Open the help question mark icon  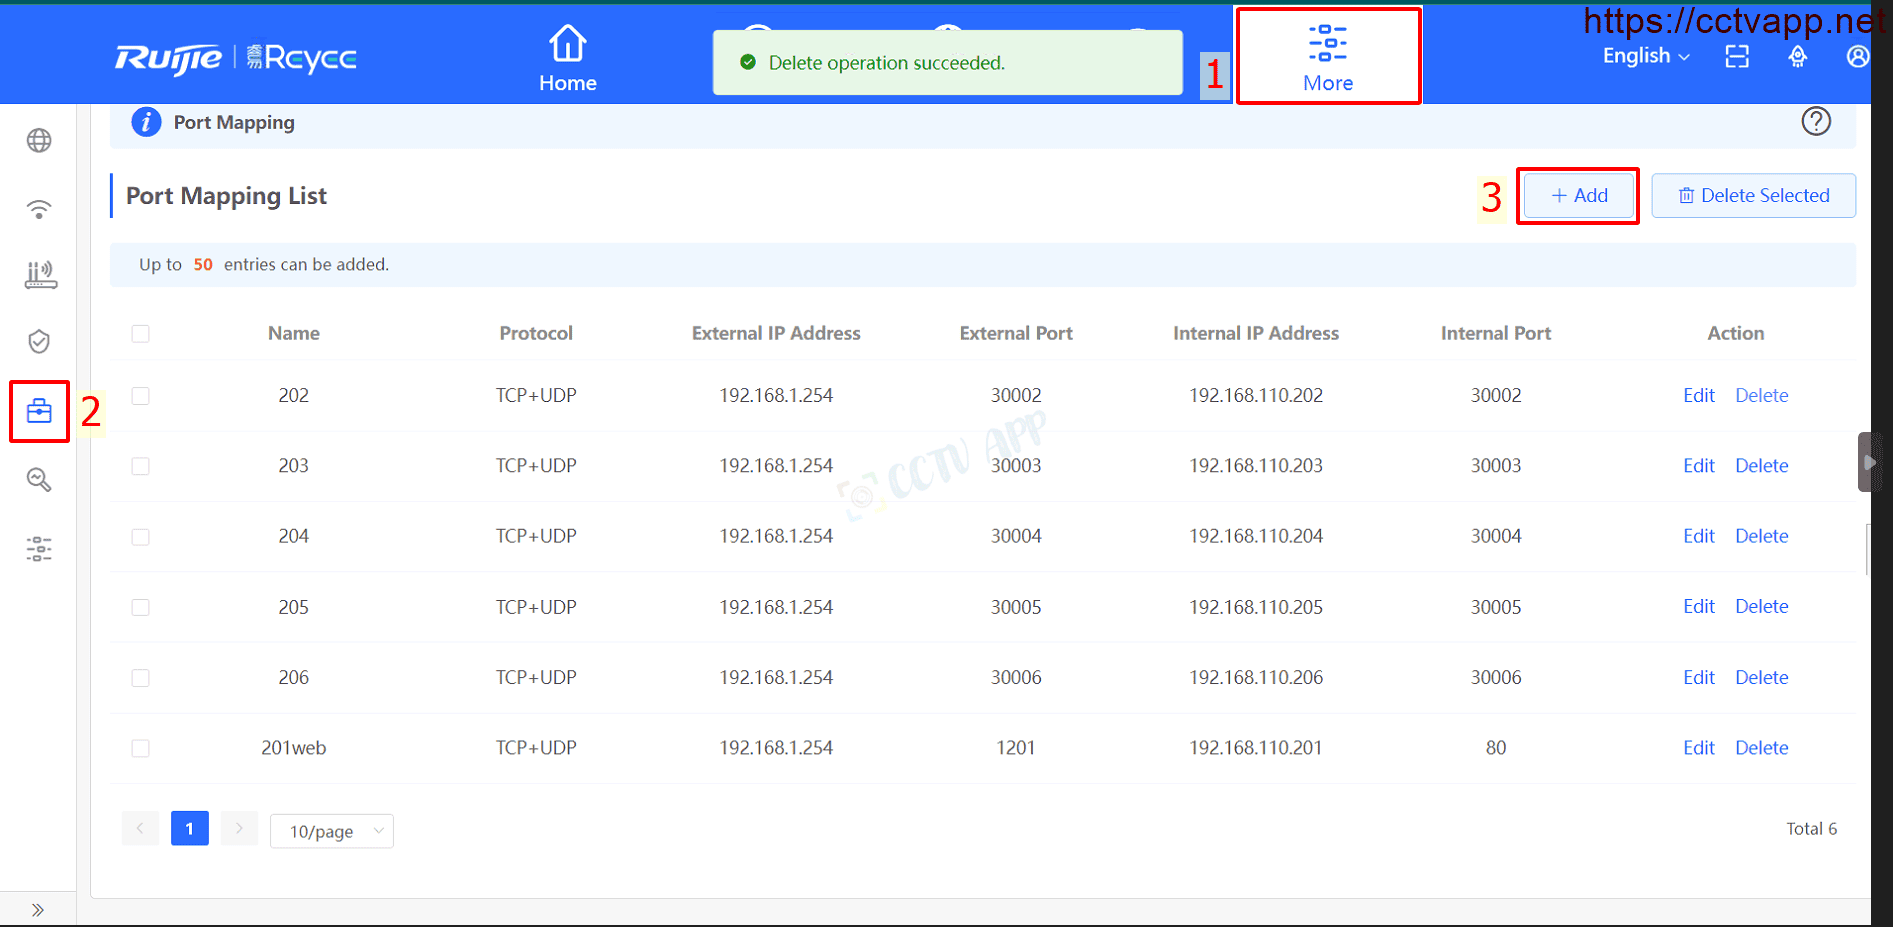tap(1815, 122)
